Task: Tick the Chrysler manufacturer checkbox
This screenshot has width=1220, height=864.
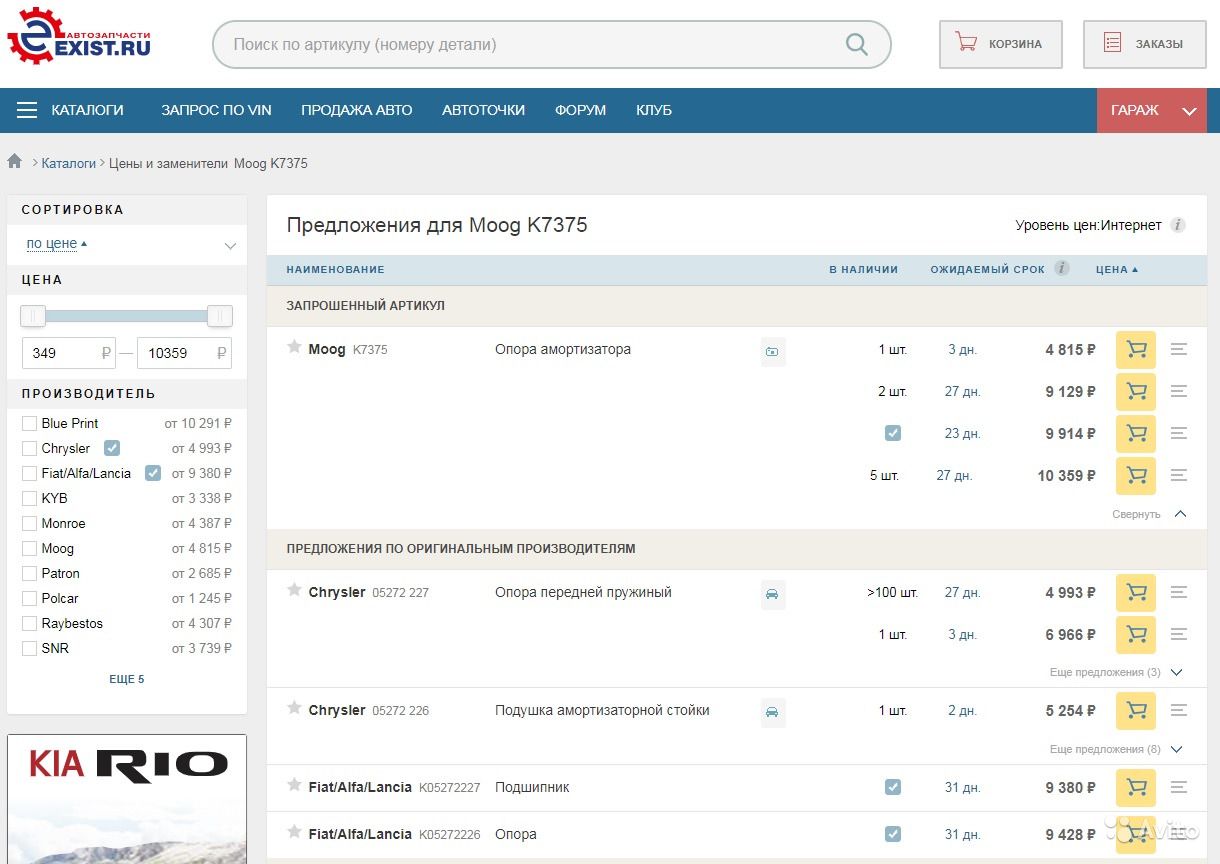Action: coord(29,449)
